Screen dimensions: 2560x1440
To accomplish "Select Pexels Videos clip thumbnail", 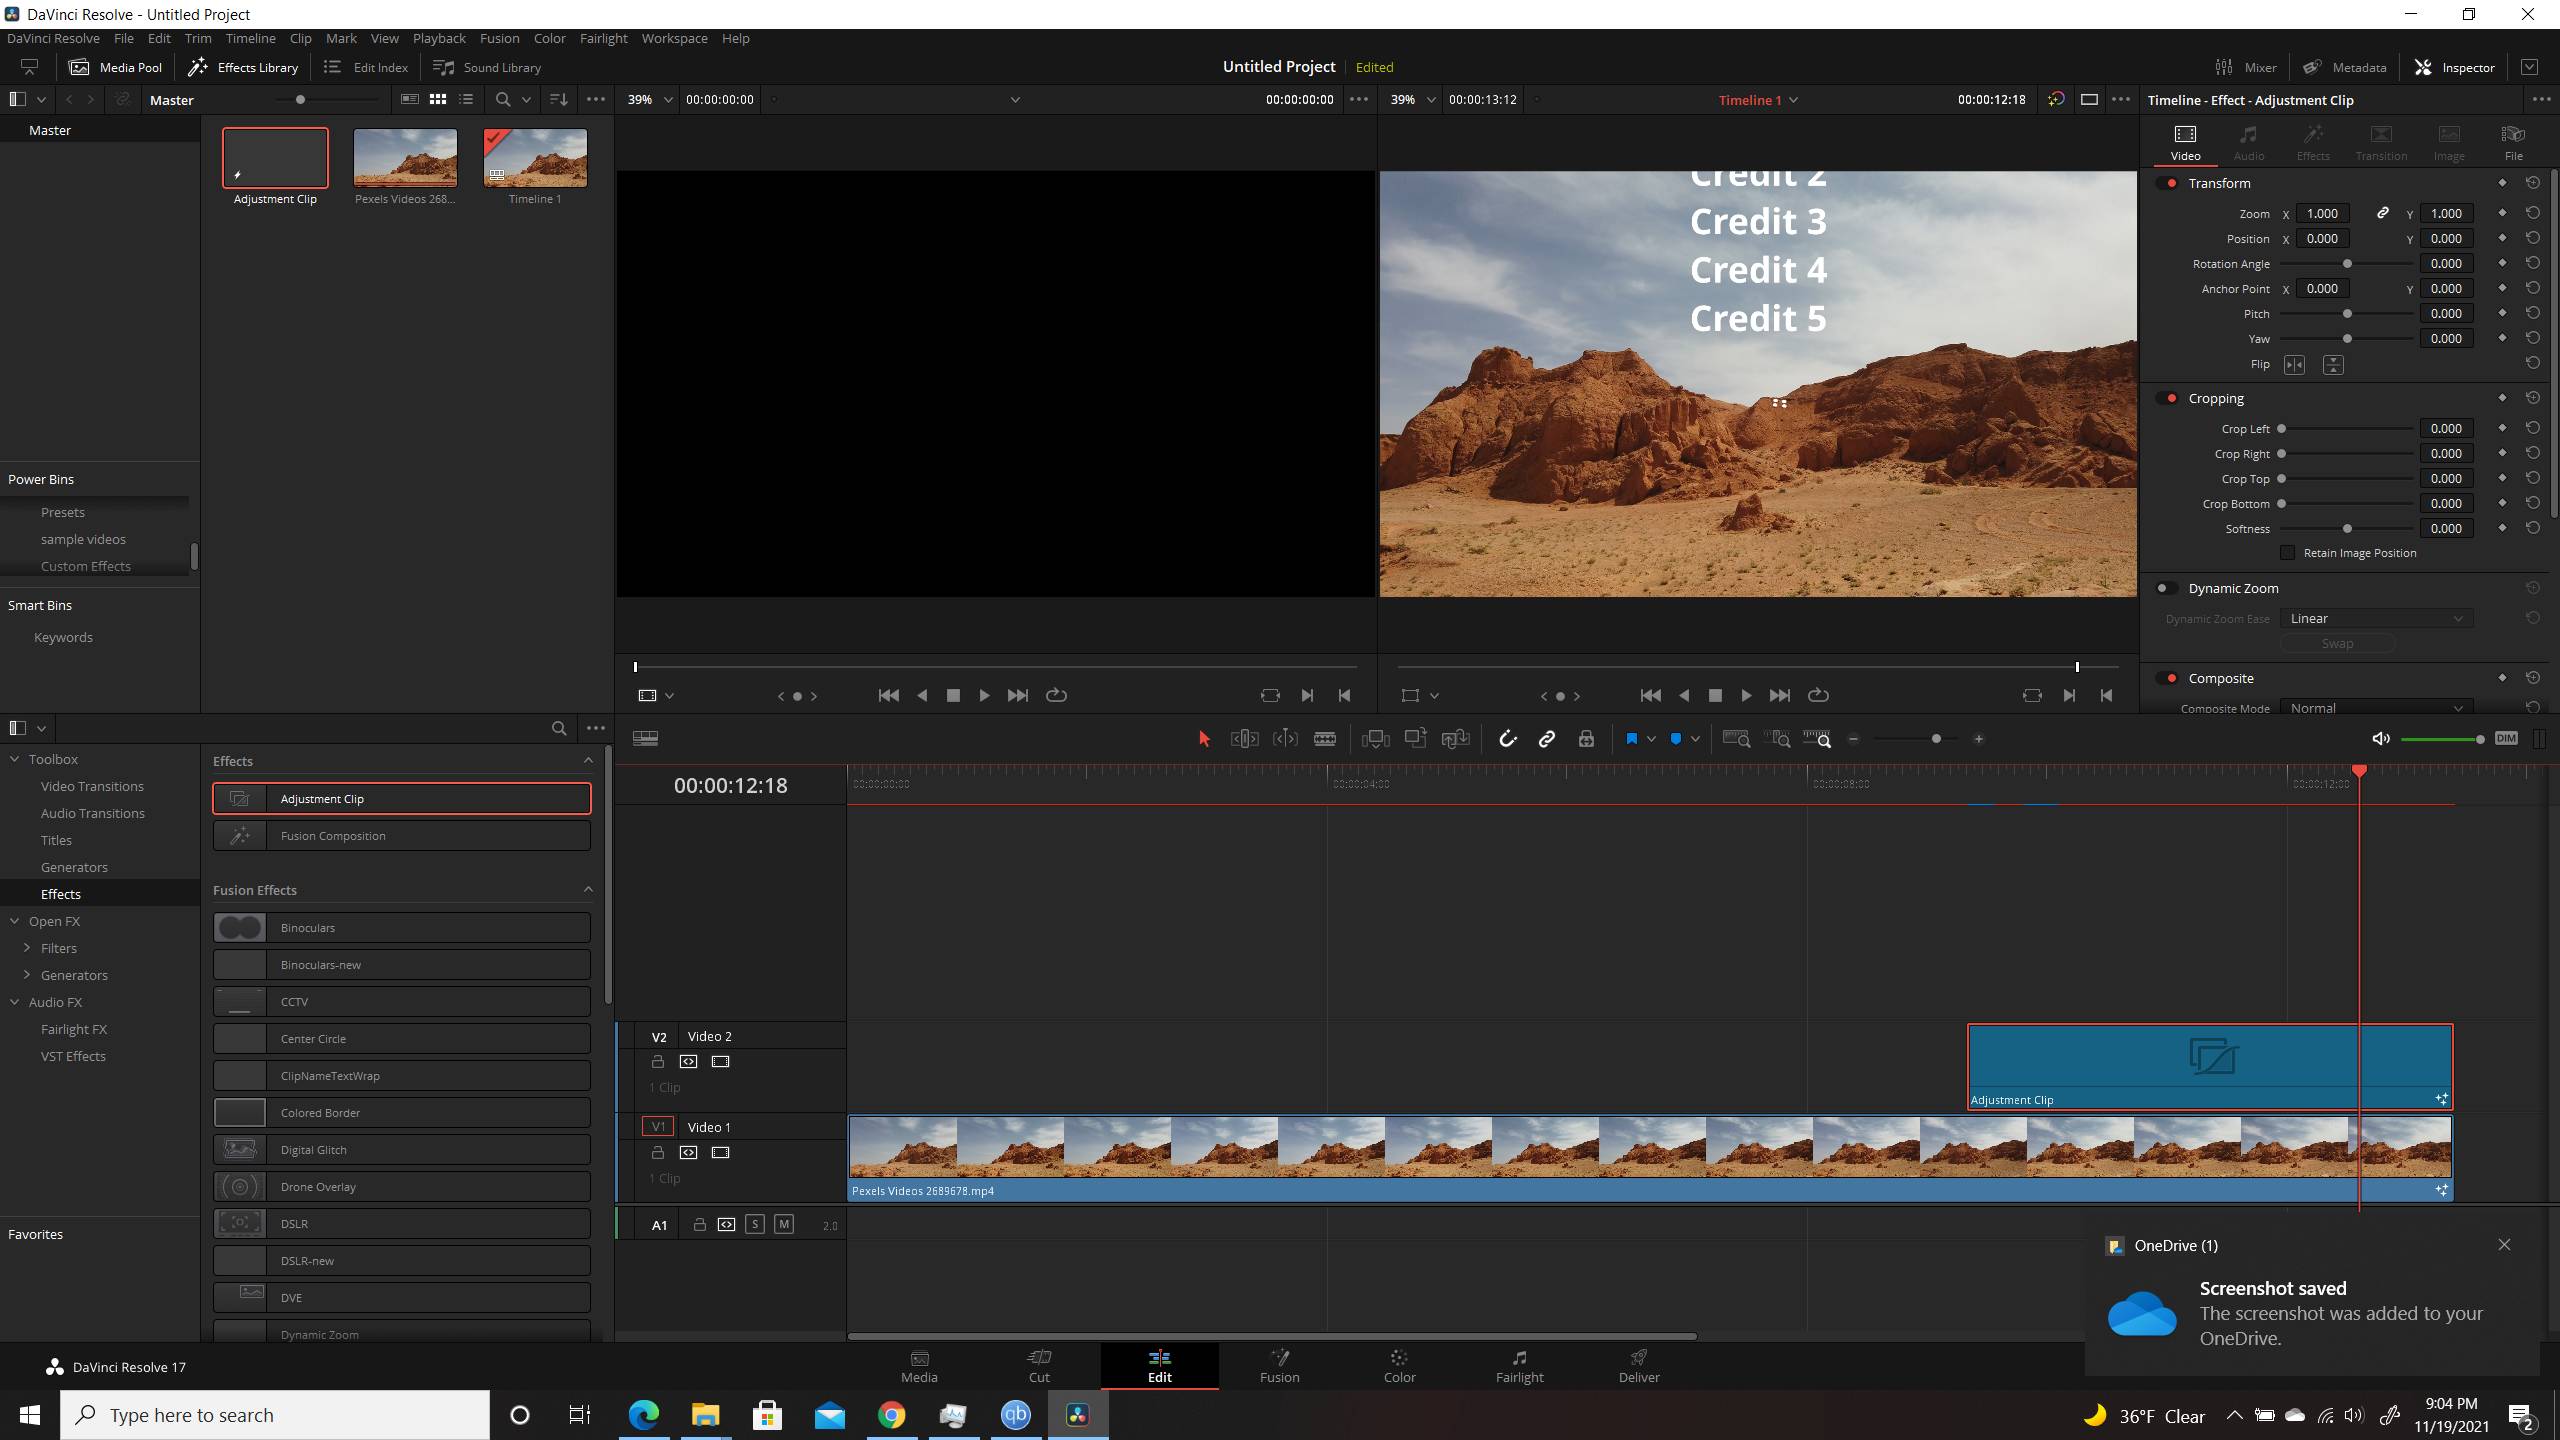I will pyautogui.click(x=405, y=158).
